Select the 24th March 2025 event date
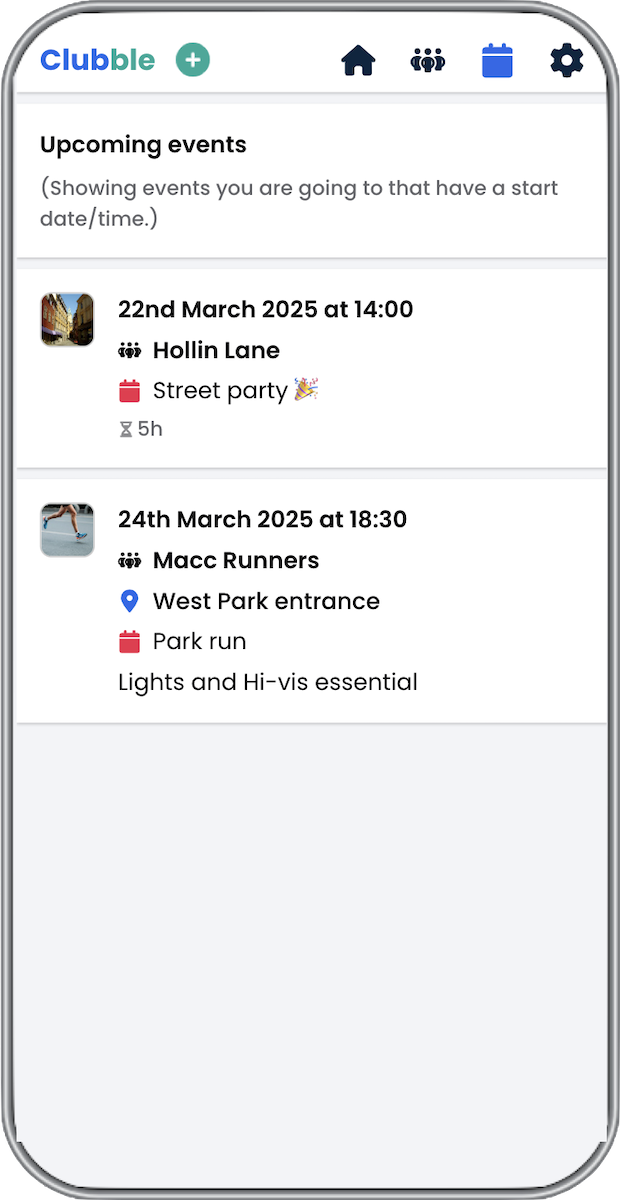This screenshot has width=620, height=1200. click(262, 520)
